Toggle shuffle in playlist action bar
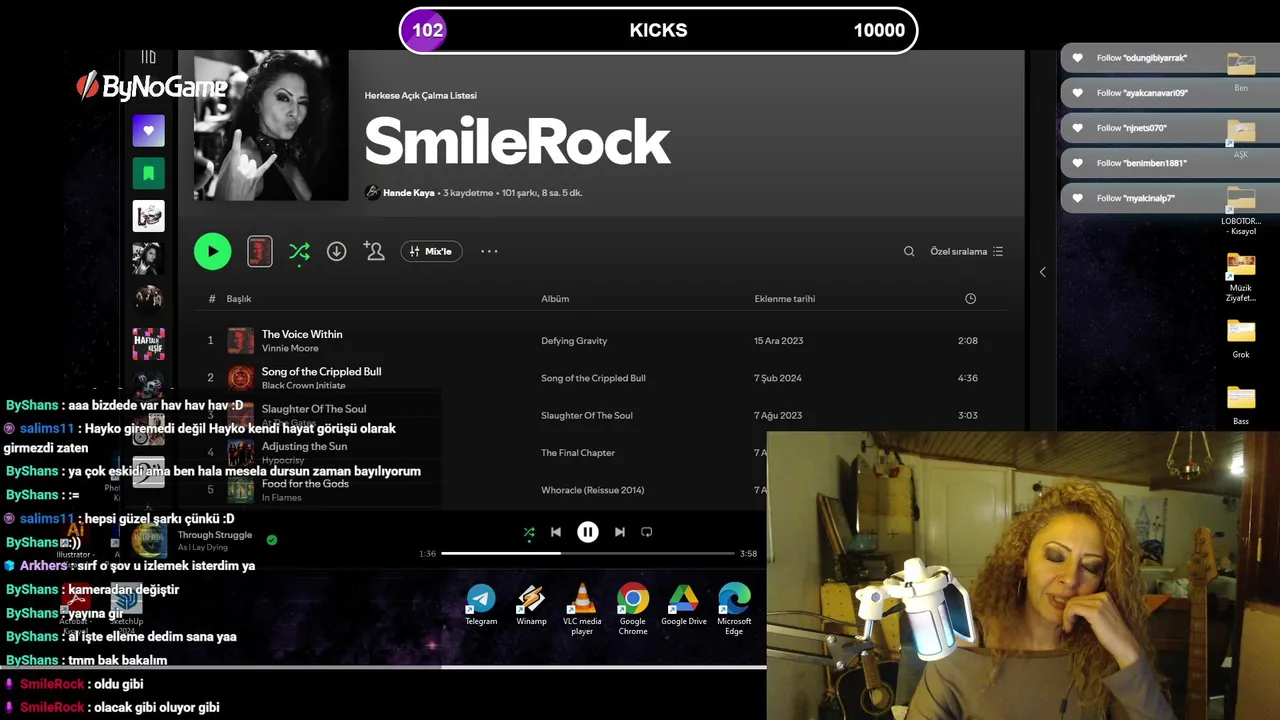Screen dimensions: 1280x720 299,252
